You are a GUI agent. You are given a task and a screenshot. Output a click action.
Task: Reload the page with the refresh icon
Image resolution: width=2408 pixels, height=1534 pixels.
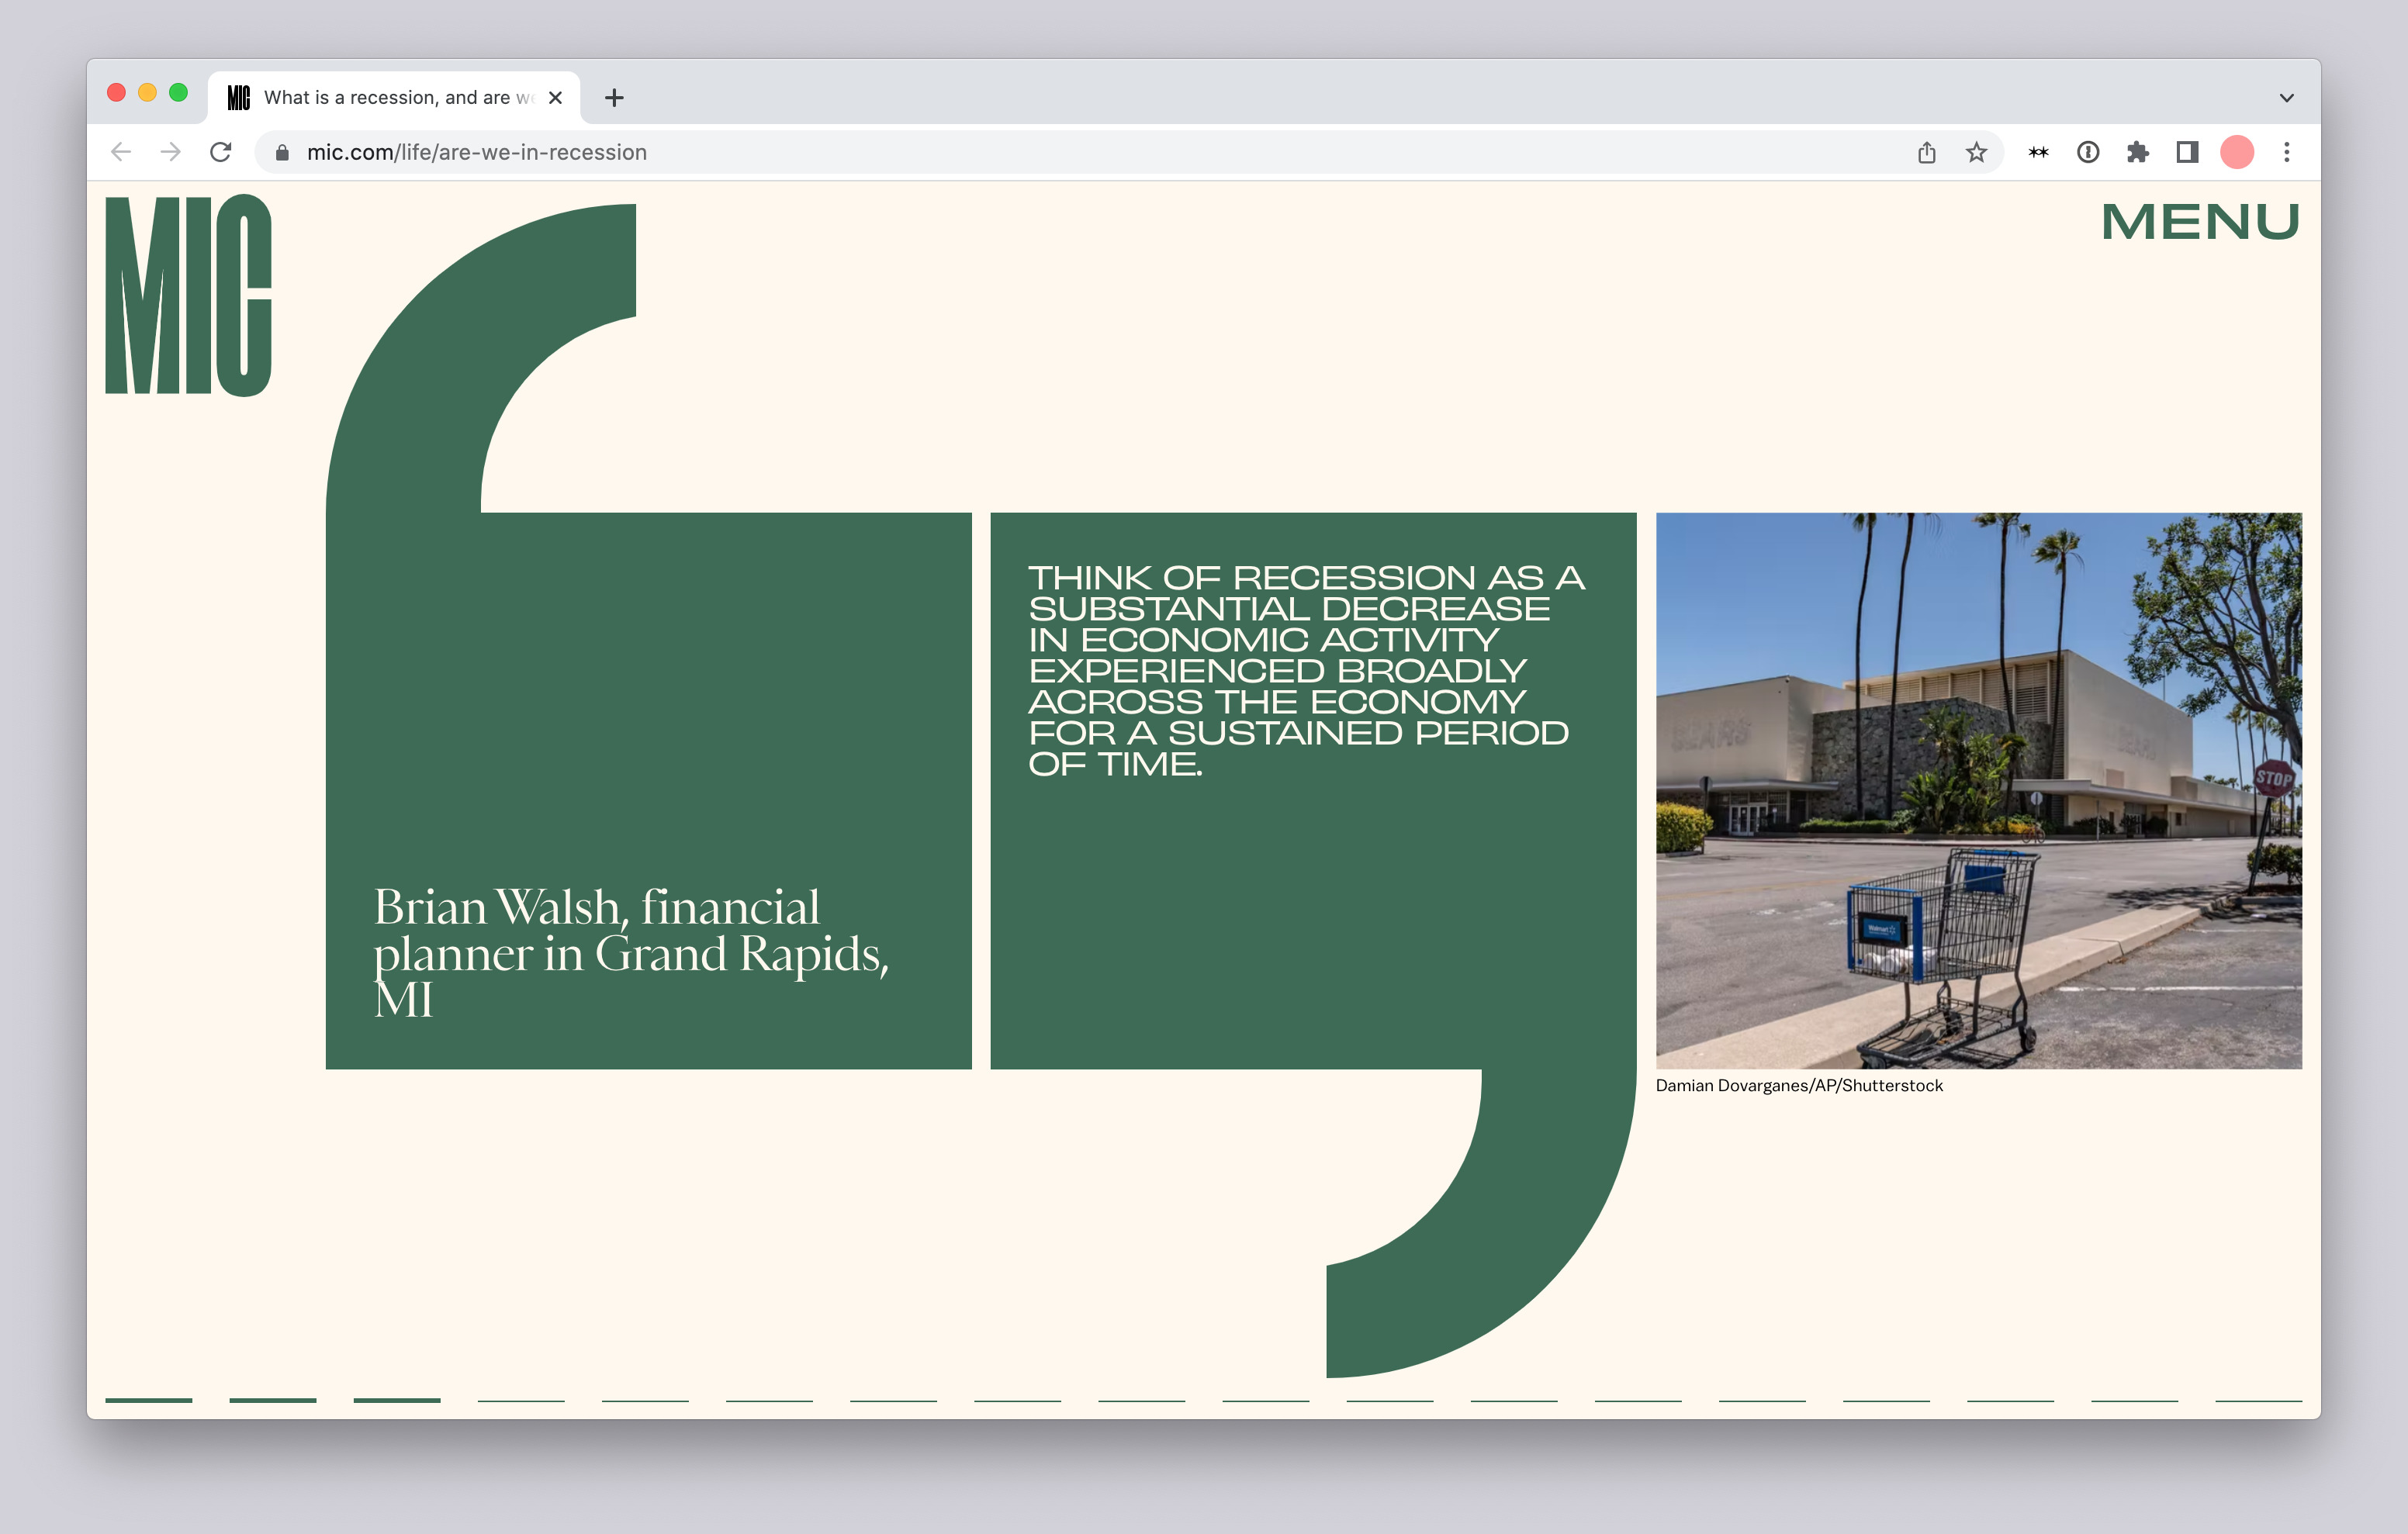coord(221,152)
